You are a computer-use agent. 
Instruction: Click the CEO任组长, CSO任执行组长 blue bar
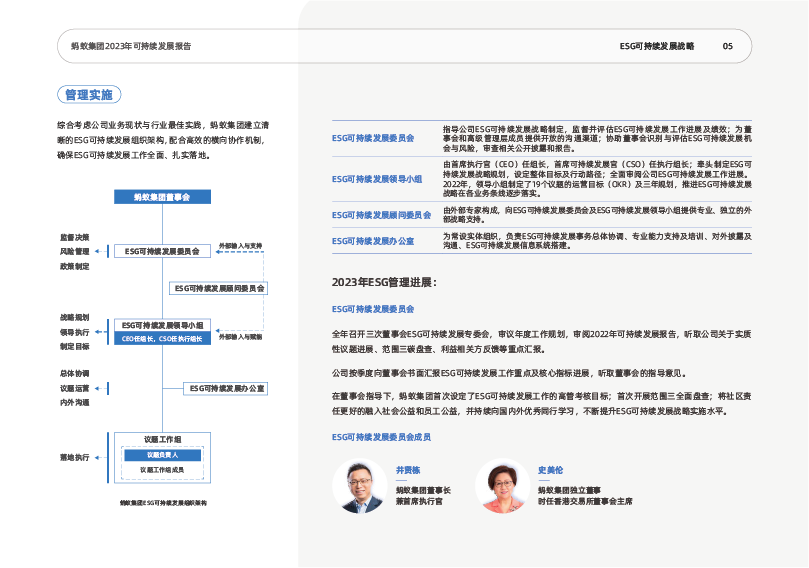tap(162, 339)
